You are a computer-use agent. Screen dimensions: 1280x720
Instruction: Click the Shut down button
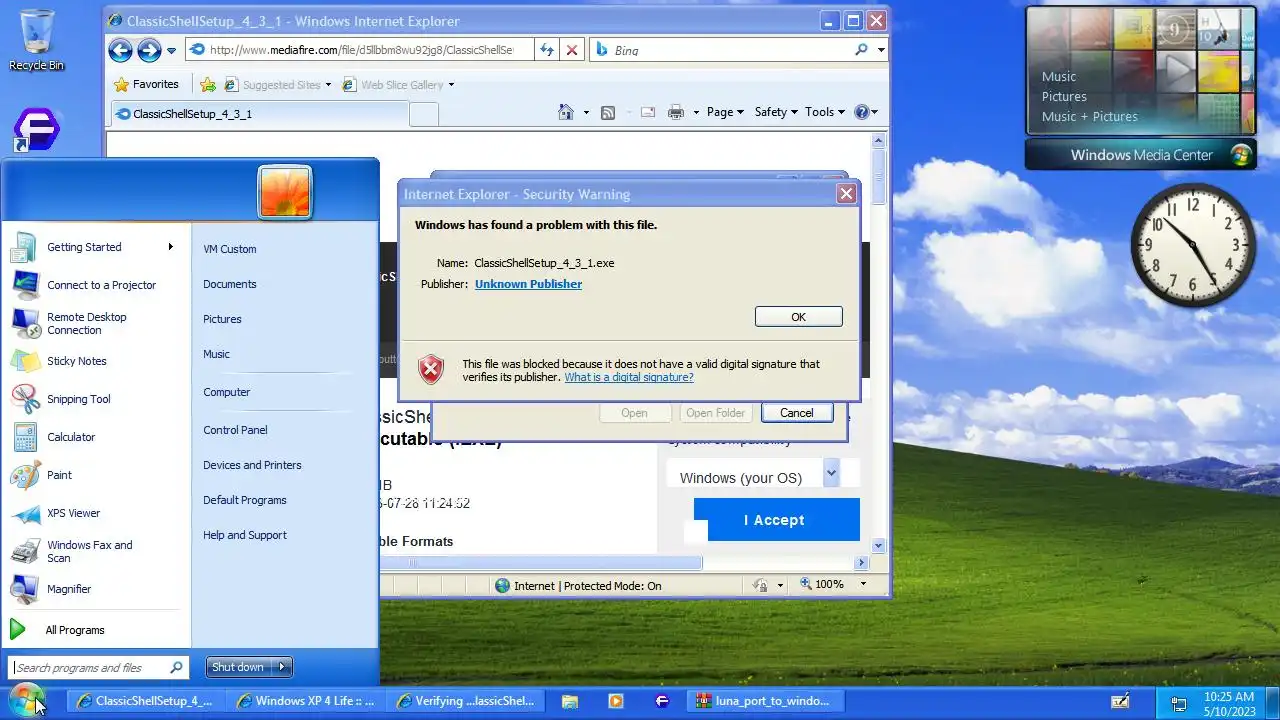(x=238, y=667)
